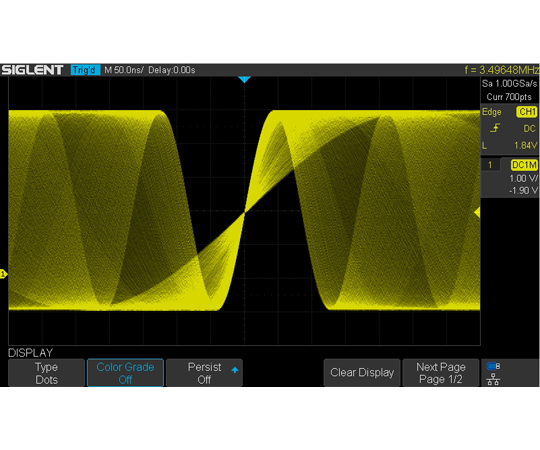540x450 pixels.
Task: Click the blue USB status icon
Action: (x=493, y=366)
